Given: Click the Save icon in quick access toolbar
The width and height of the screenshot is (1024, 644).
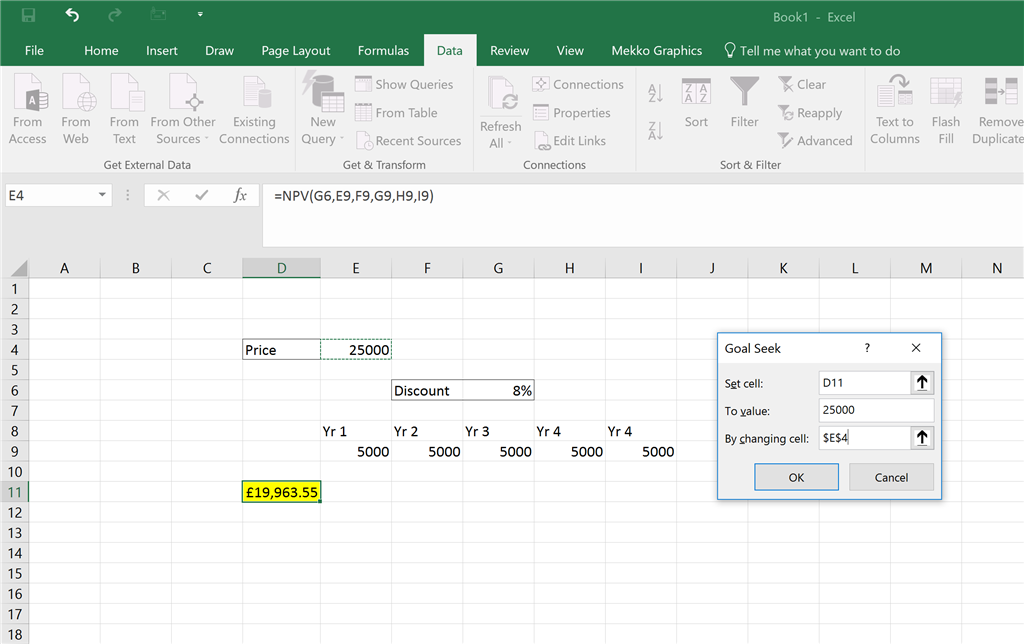Looking at the screenshot, I should pyautogui.click(x=28, y=15).
